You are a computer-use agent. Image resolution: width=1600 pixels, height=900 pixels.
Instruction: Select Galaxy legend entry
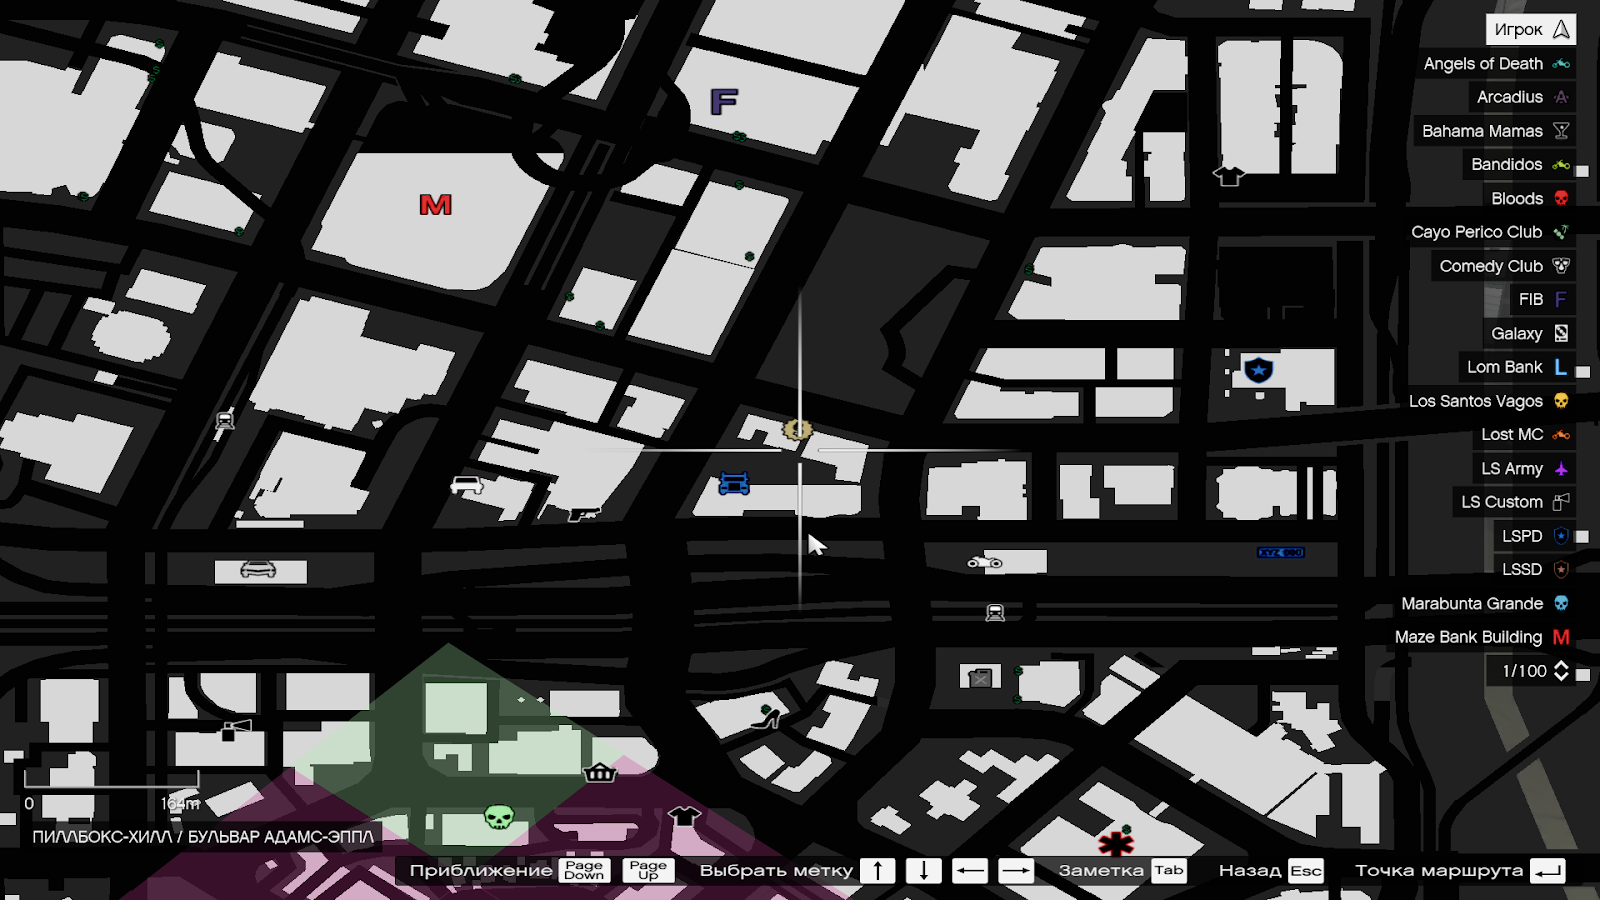point(1529,333)
